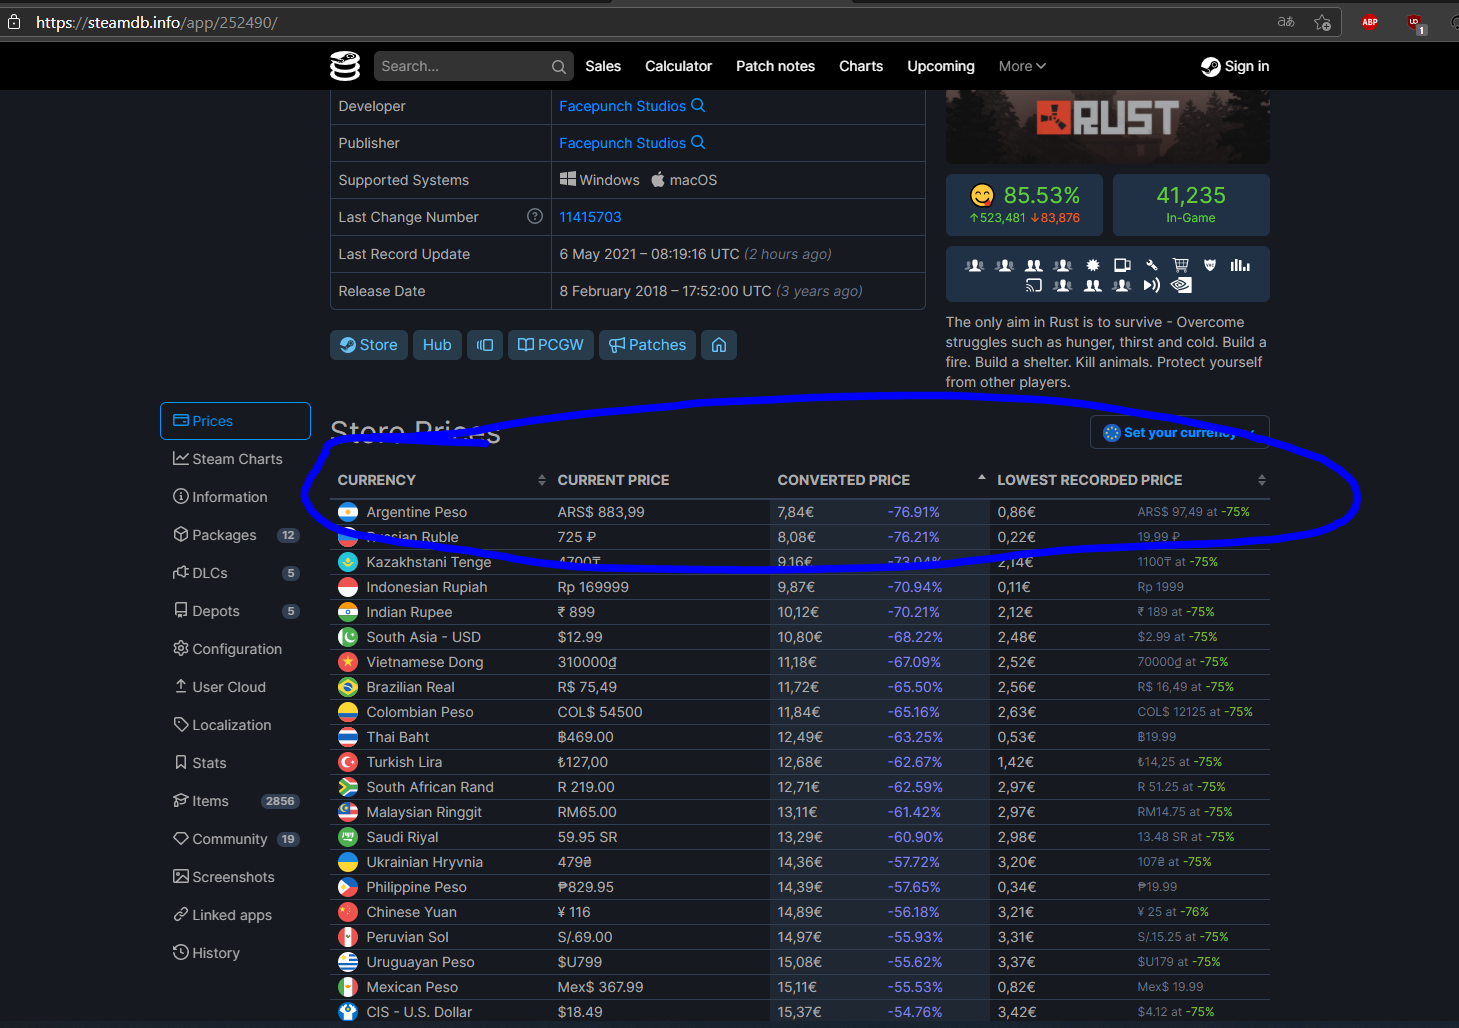The image size is (1459, 1028).
Task: Click the shopping cart in-app purchases icon
Action: click(1181, 265)
